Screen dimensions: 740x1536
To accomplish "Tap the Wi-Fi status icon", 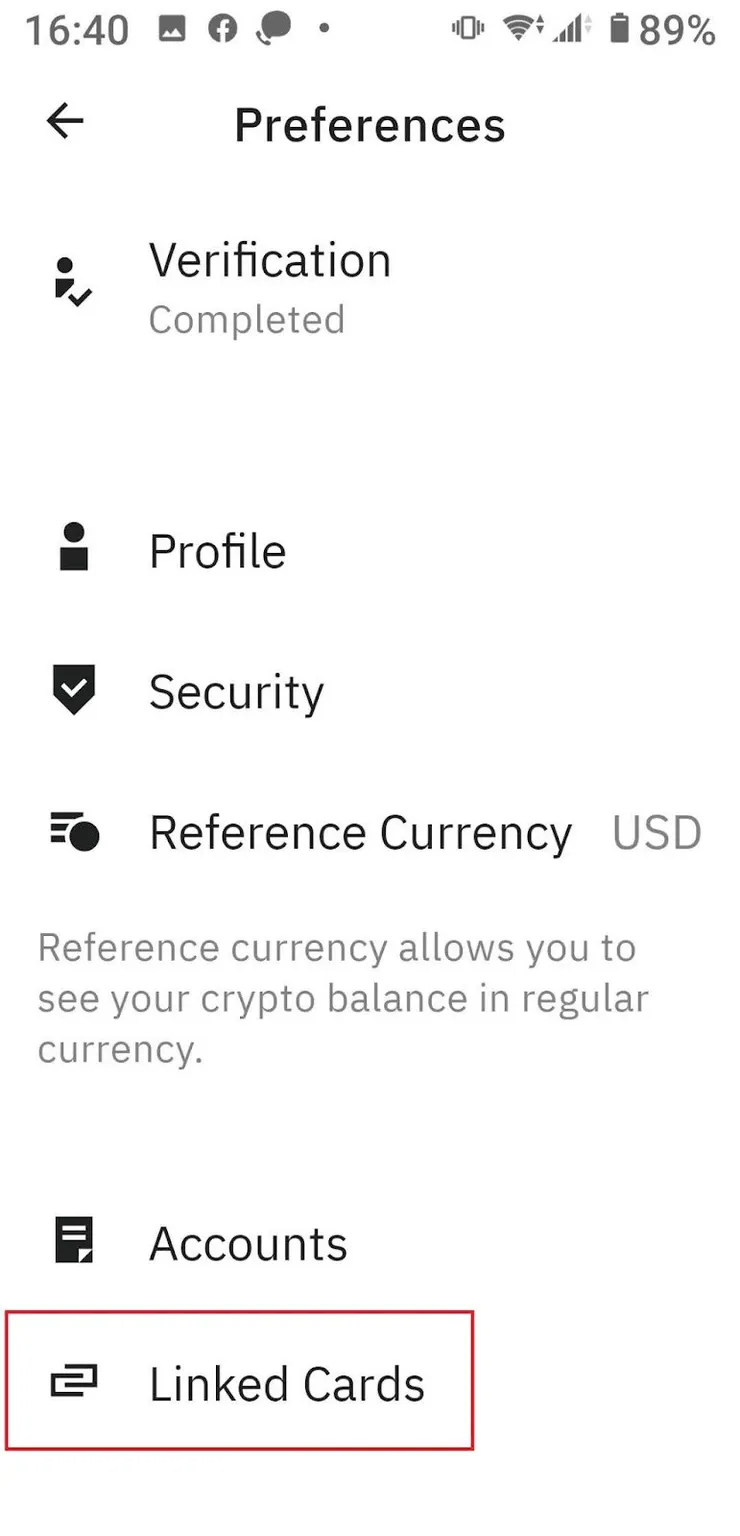I will pos(519,29).
